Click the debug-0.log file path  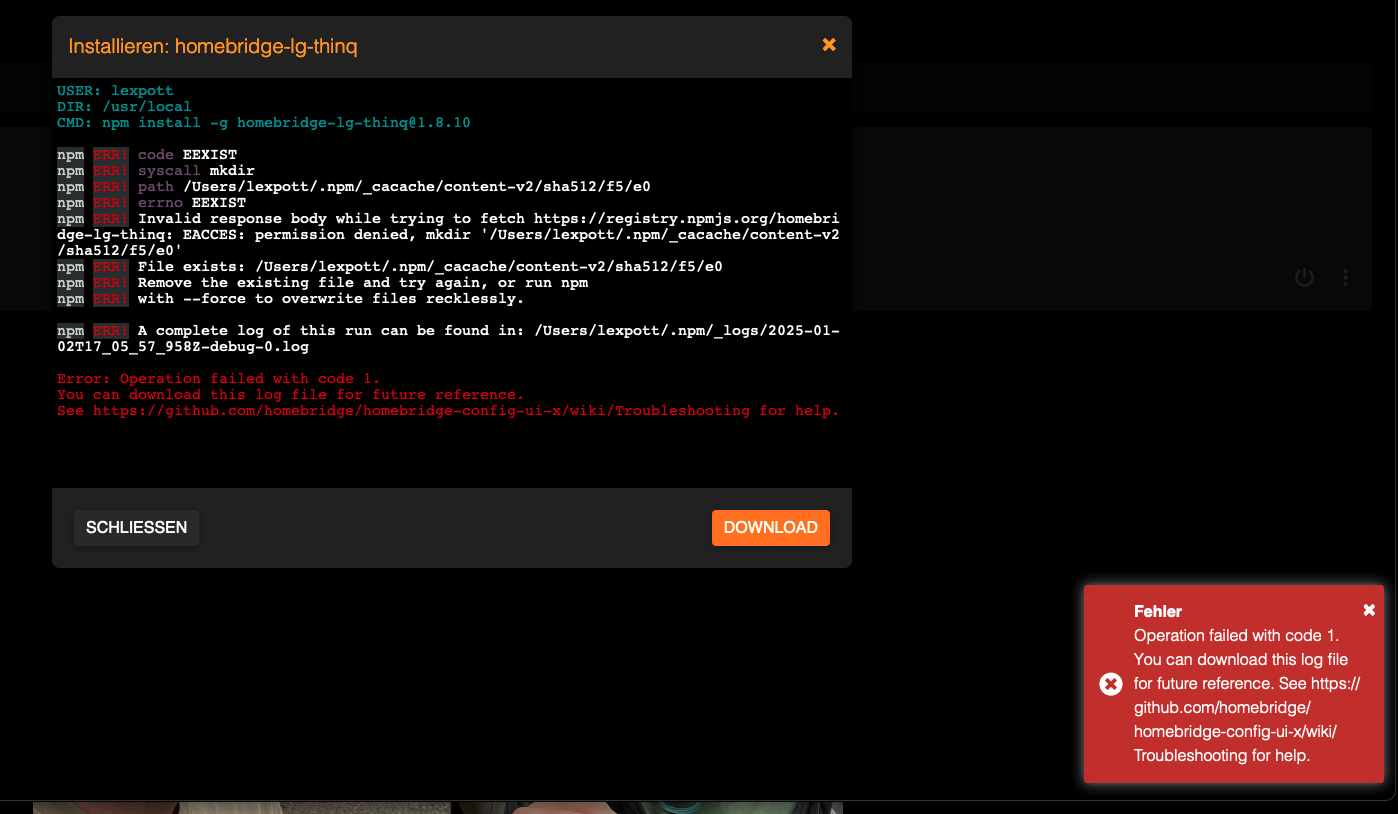click(x=183, y=347)
